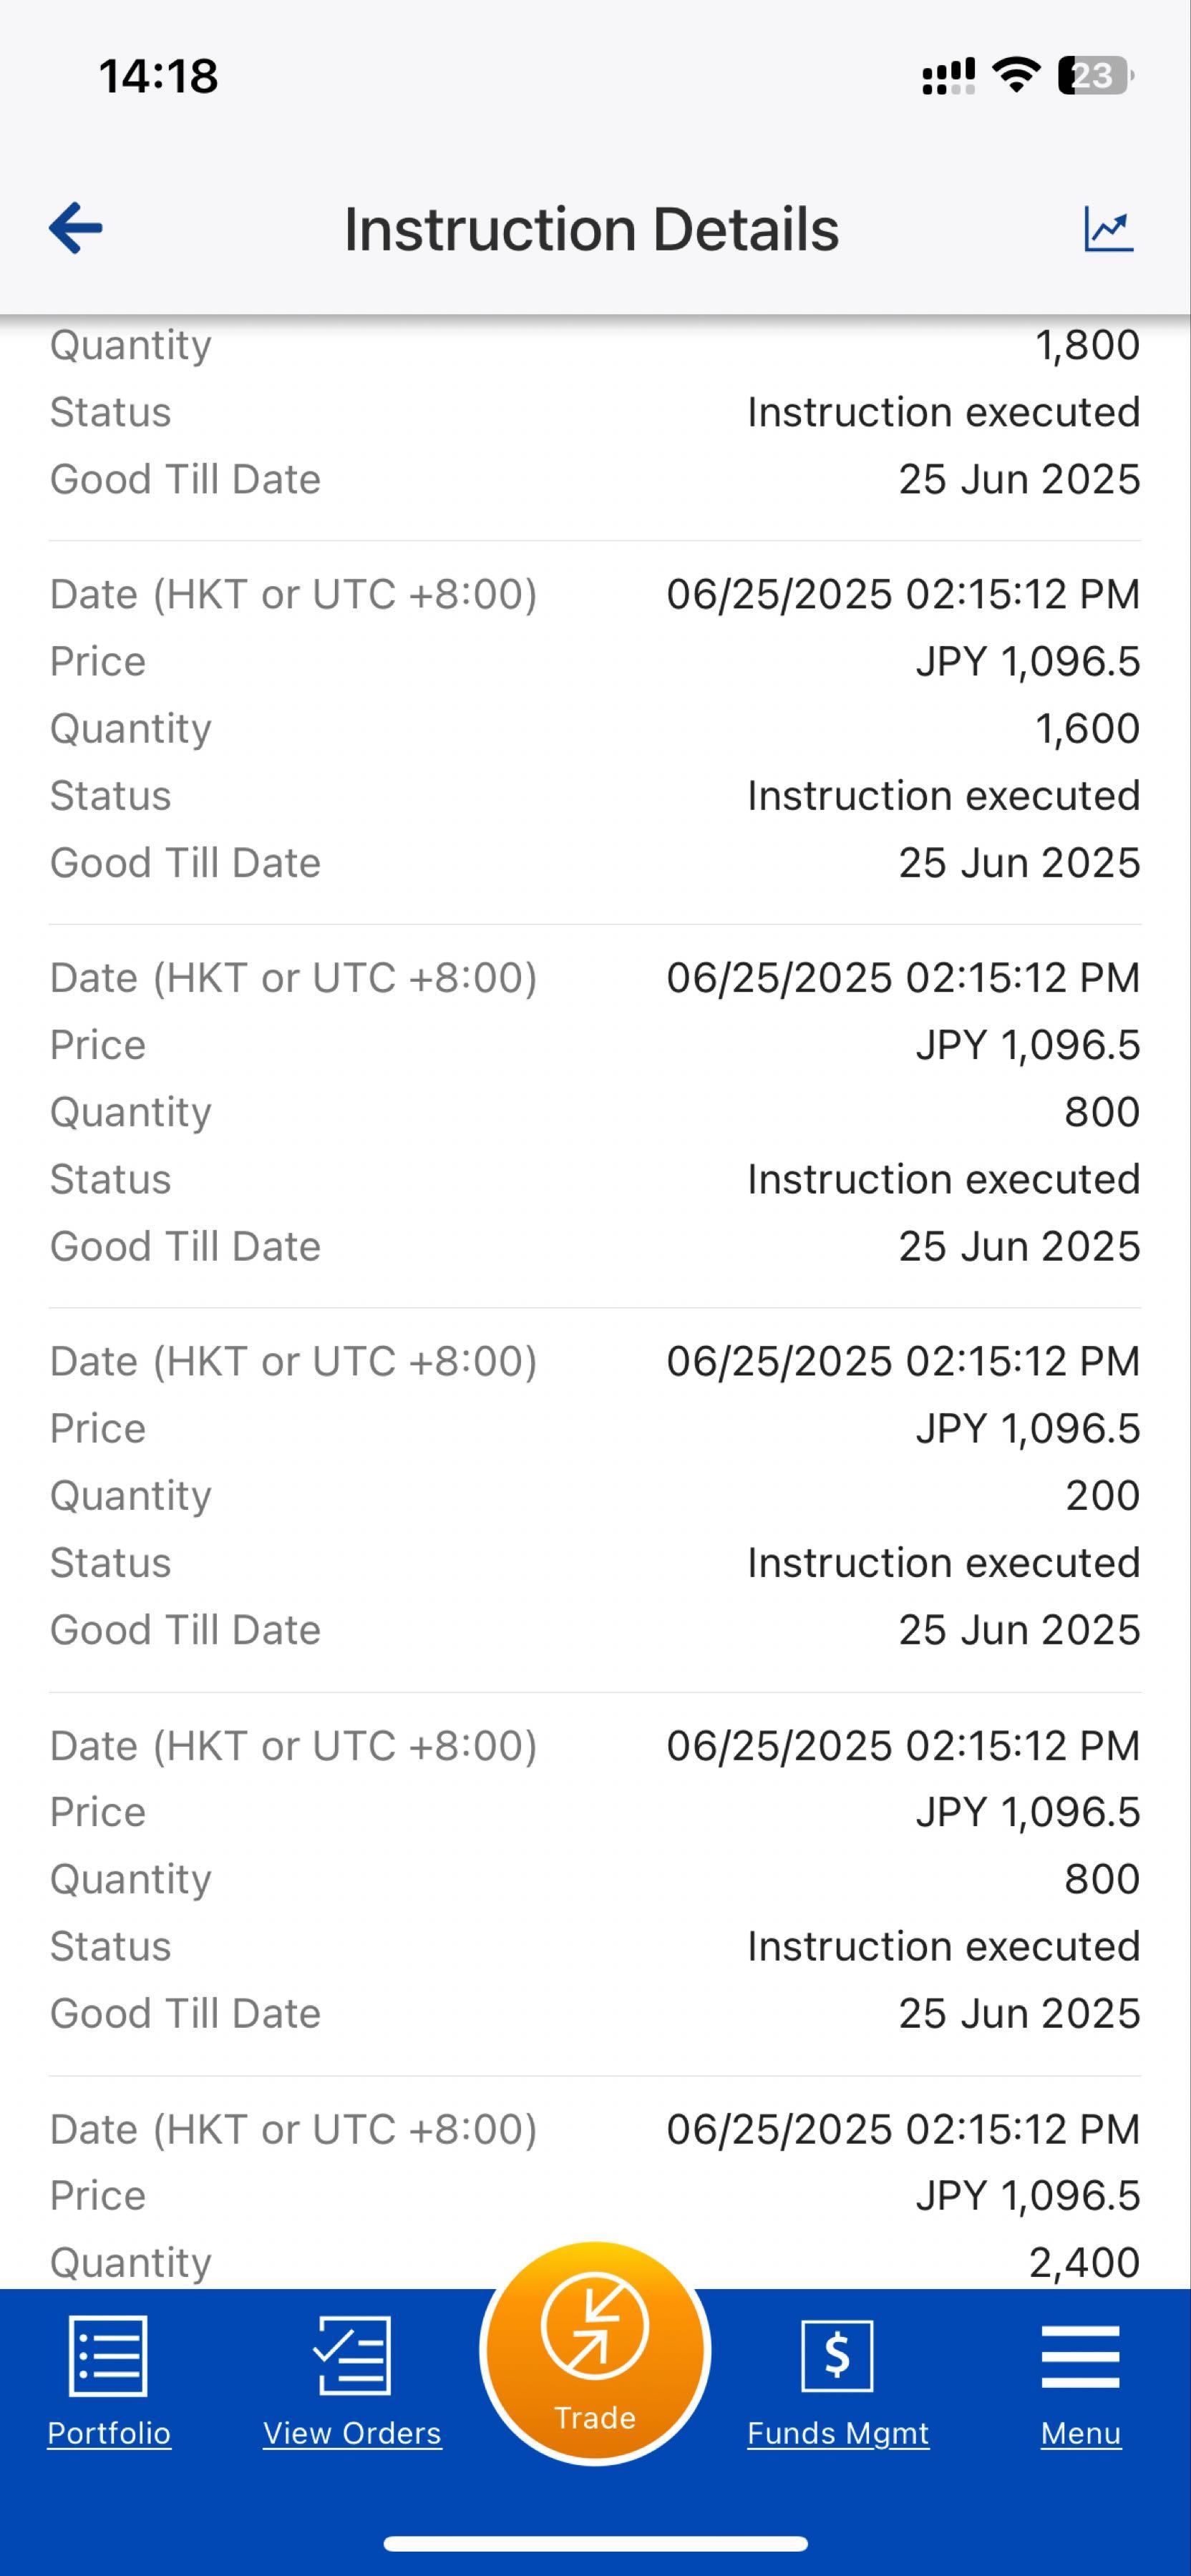This screenshot has width=1191, height=2576.
Task: Select the quantity 200 value
Action: click(1102, 1495)
